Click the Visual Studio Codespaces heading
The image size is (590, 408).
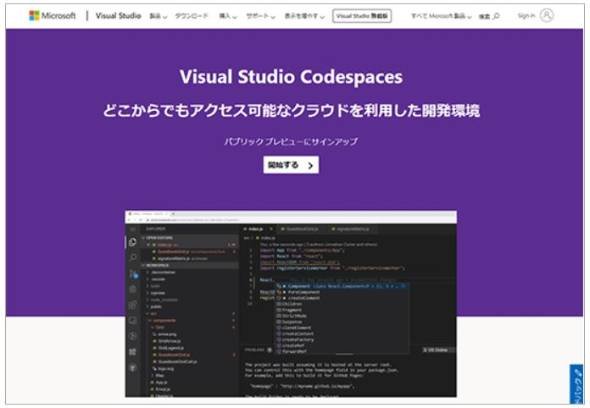click(x=291, y=77)
